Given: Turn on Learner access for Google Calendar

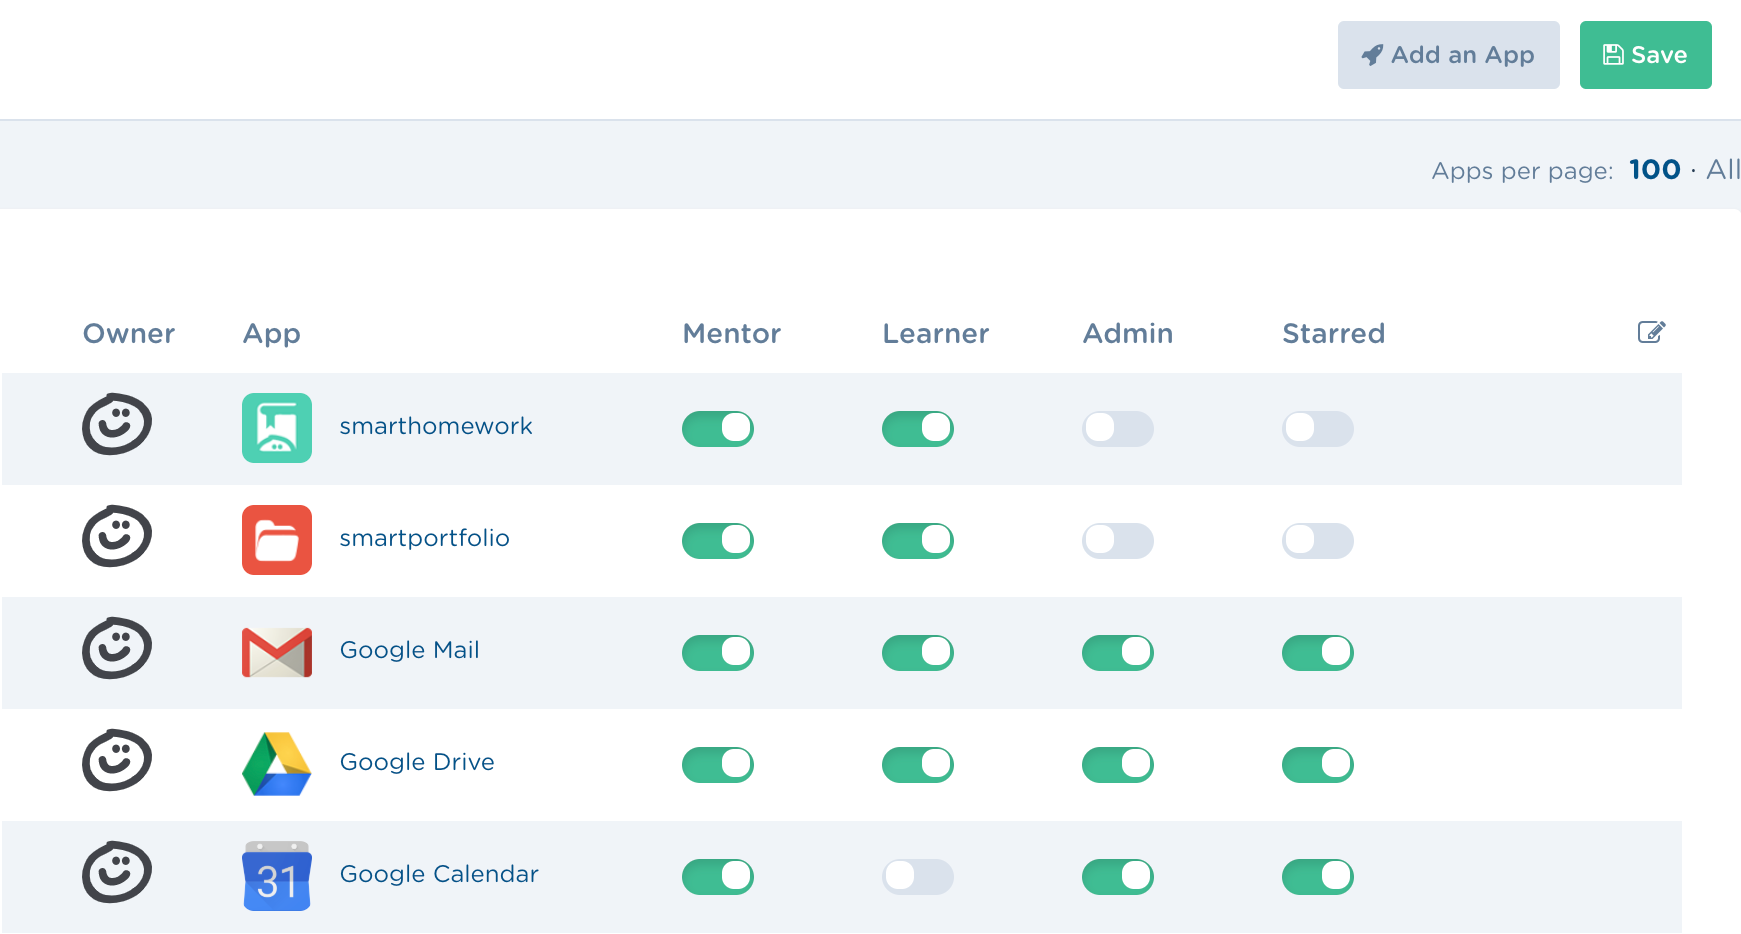Looking at the screenshot, I should coord(917,876).
